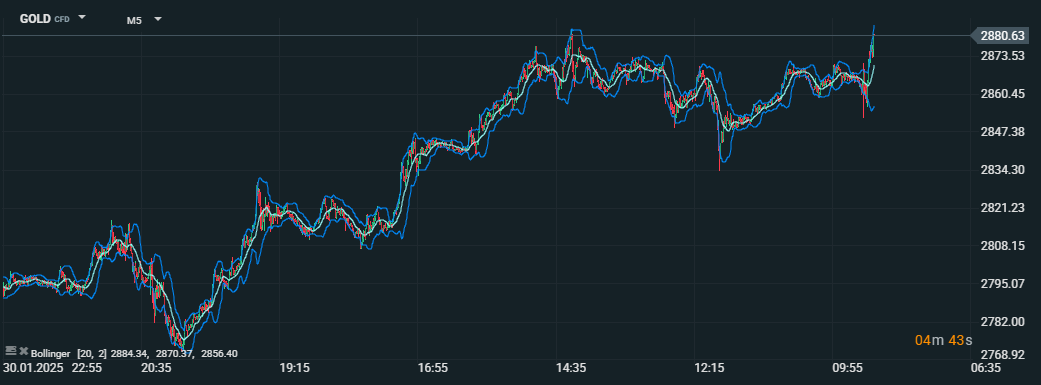Click the 2768.92 price axis label

1002,354
